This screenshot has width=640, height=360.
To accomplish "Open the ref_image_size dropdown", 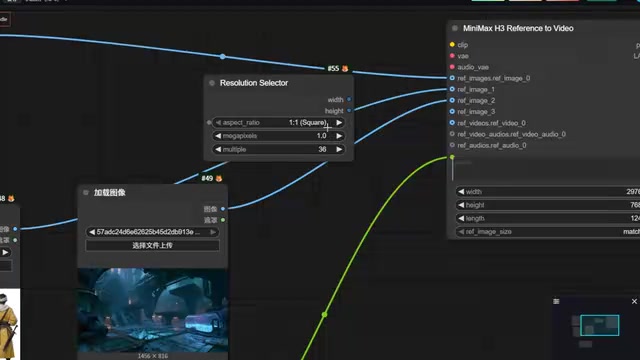I will pyautogui.click(x=548, y=232).
